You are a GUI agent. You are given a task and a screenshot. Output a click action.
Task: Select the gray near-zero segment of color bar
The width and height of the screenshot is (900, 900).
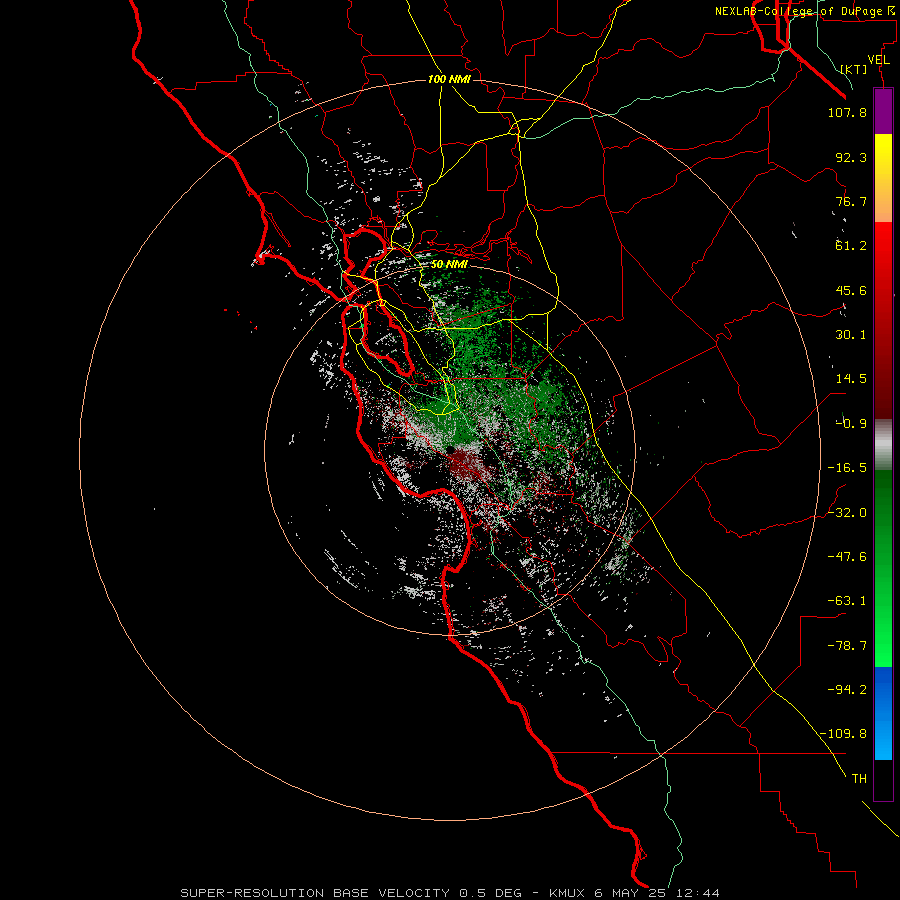tap(883, 445)
